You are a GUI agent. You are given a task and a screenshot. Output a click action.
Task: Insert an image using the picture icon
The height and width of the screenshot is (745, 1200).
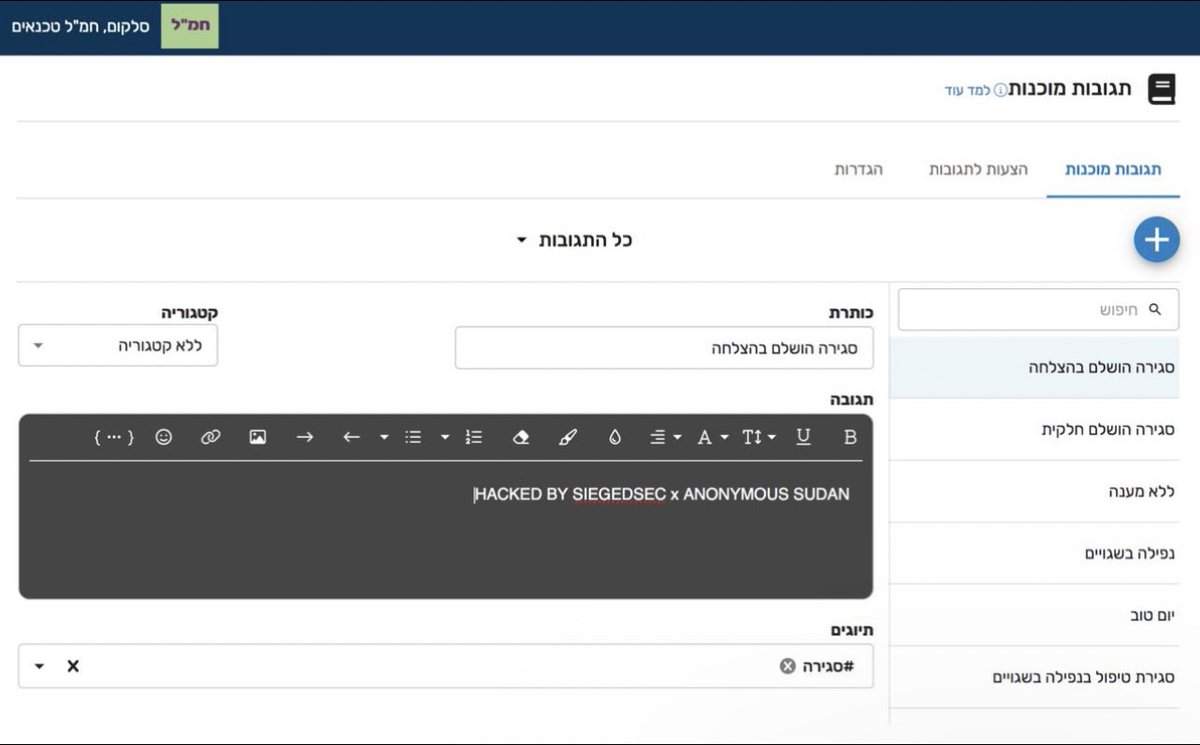point(258,437)
